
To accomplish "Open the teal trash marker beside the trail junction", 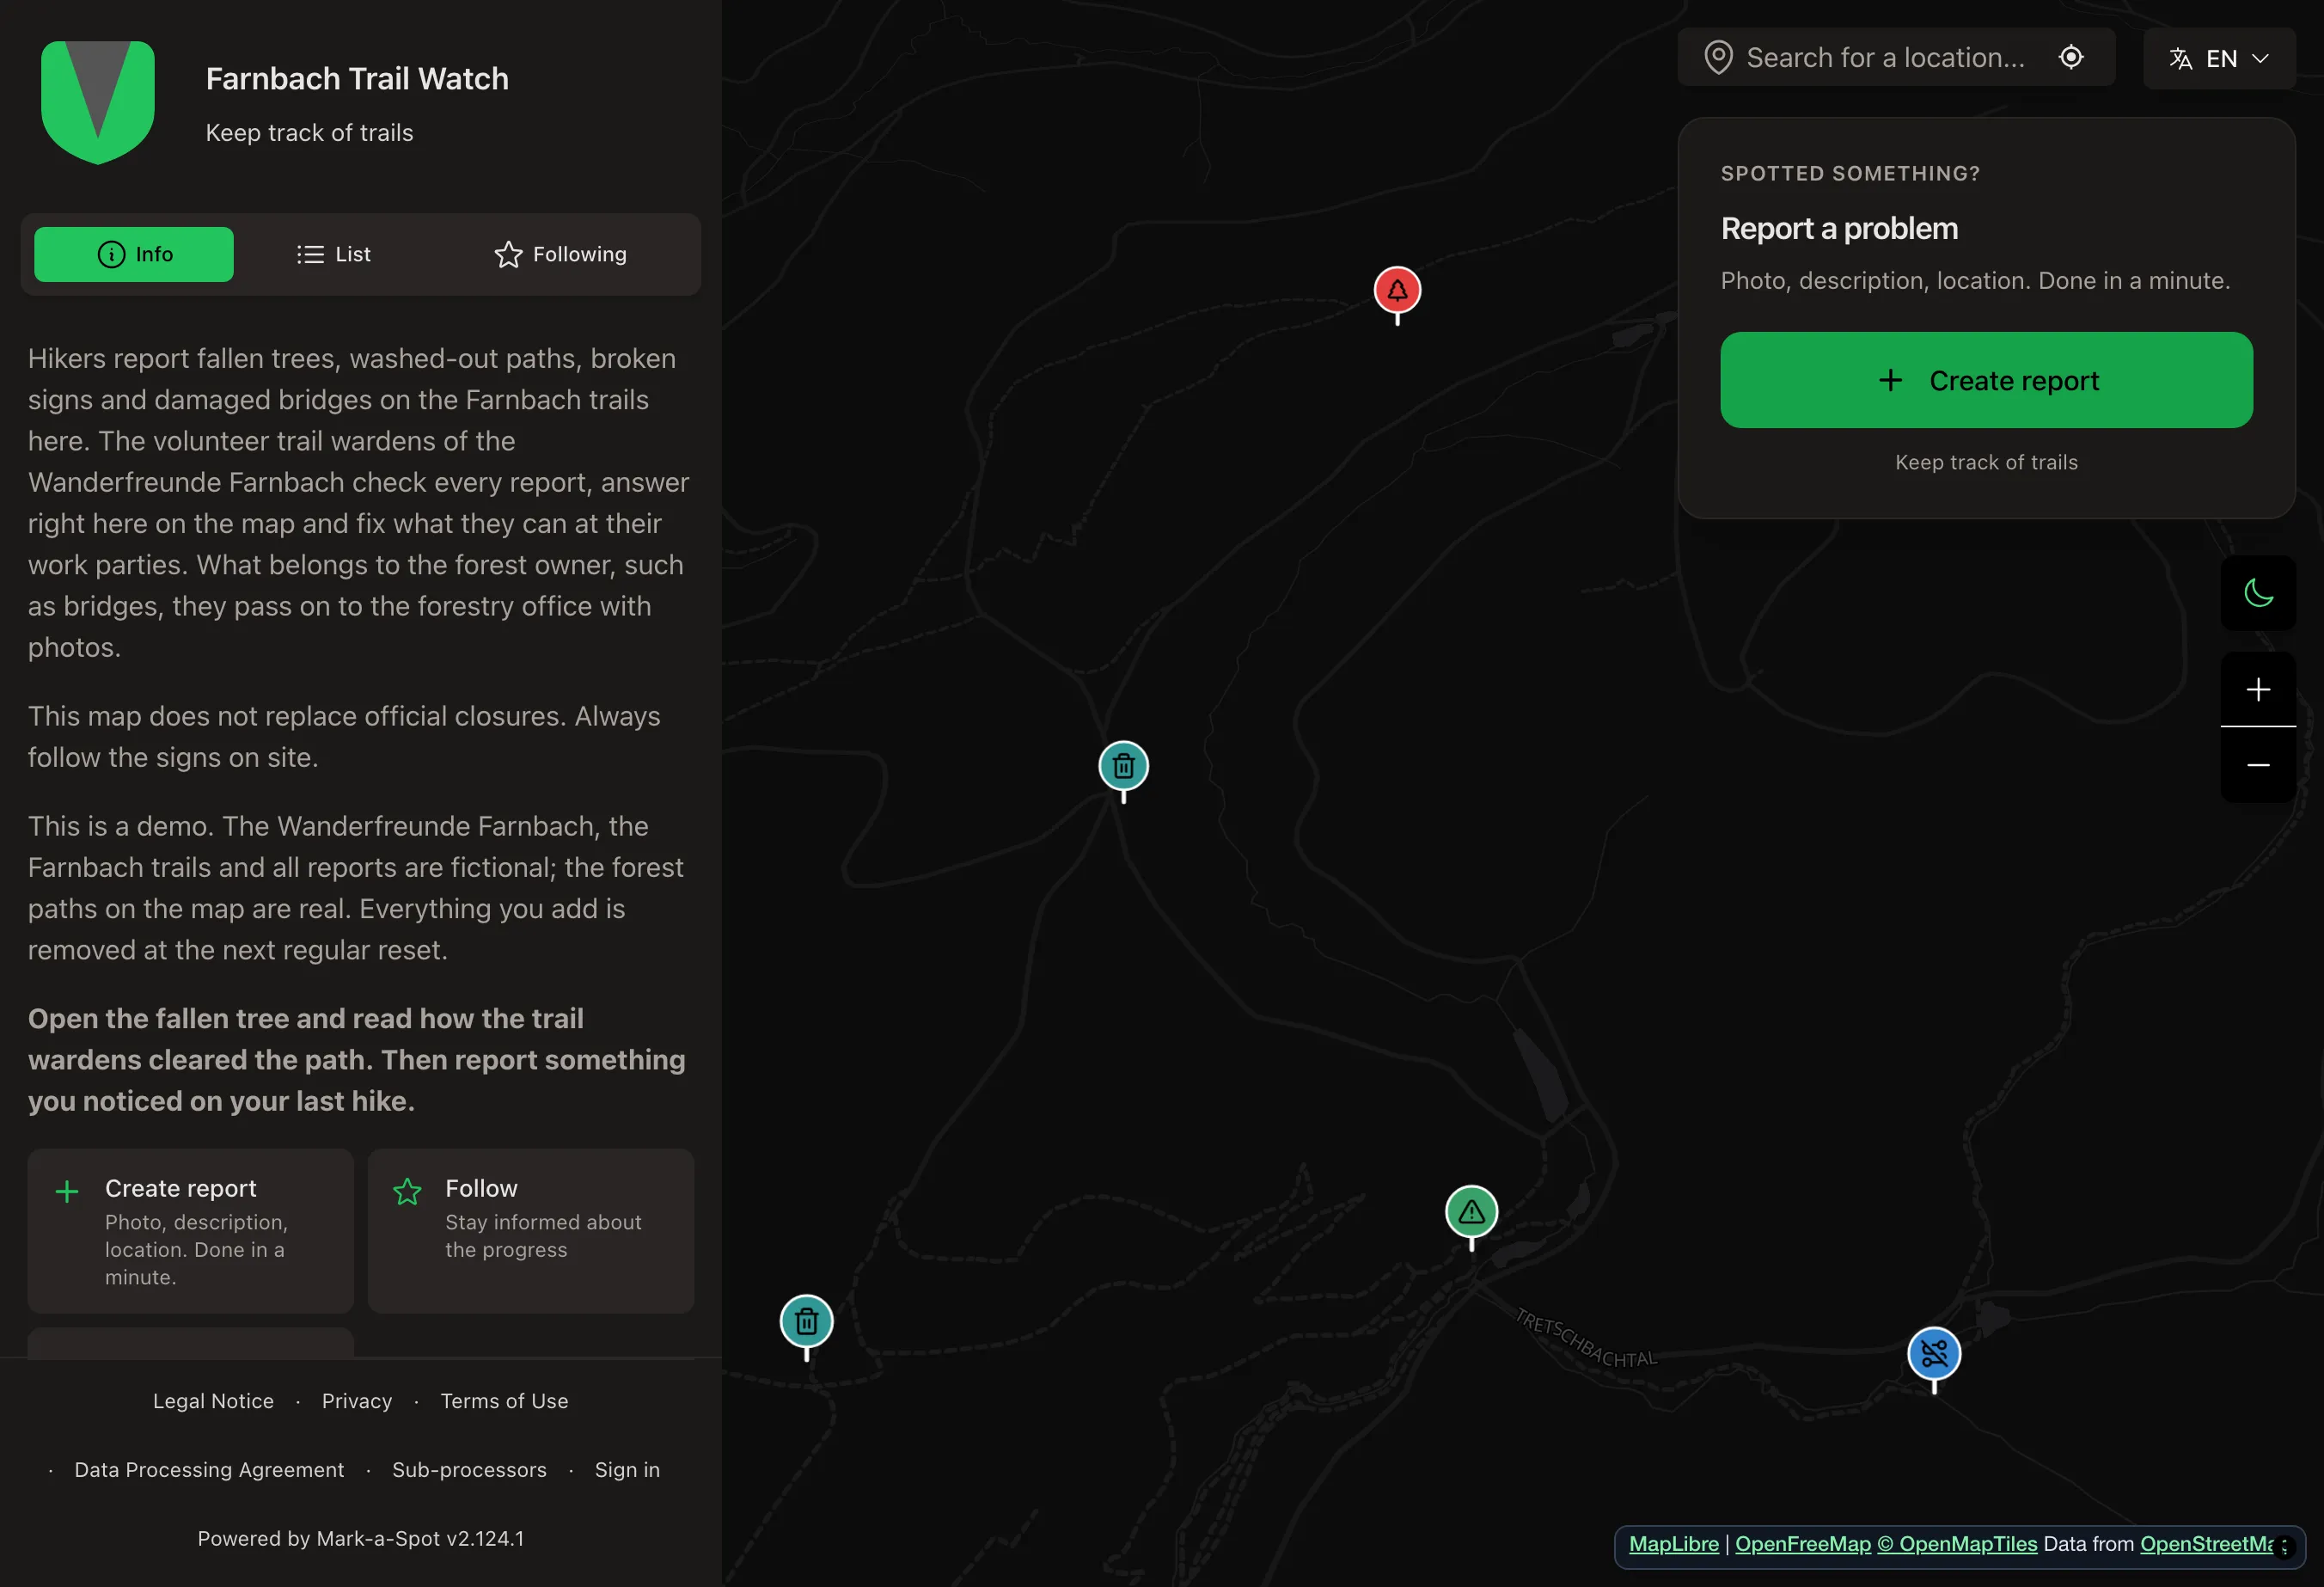I will [1123, 767].
